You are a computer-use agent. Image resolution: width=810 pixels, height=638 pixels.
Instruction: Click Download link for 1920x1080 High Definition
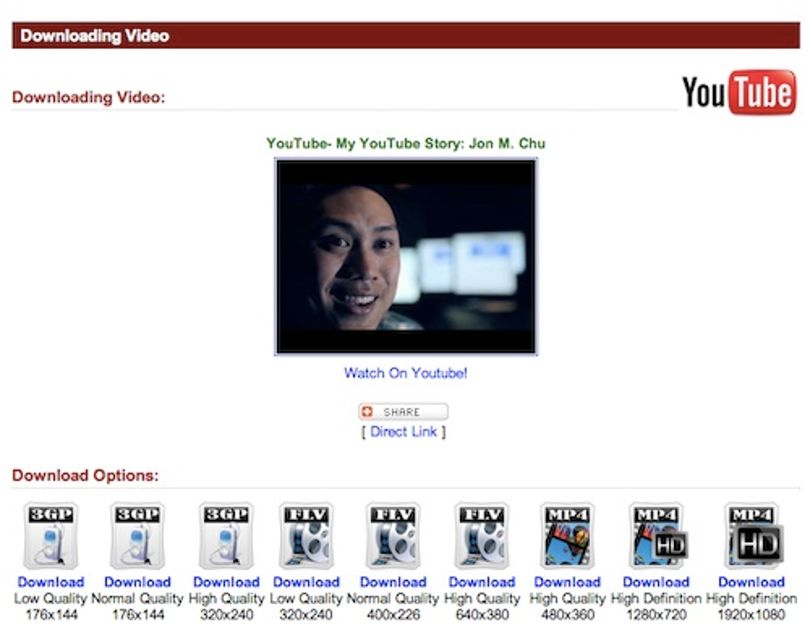(752, 582)
